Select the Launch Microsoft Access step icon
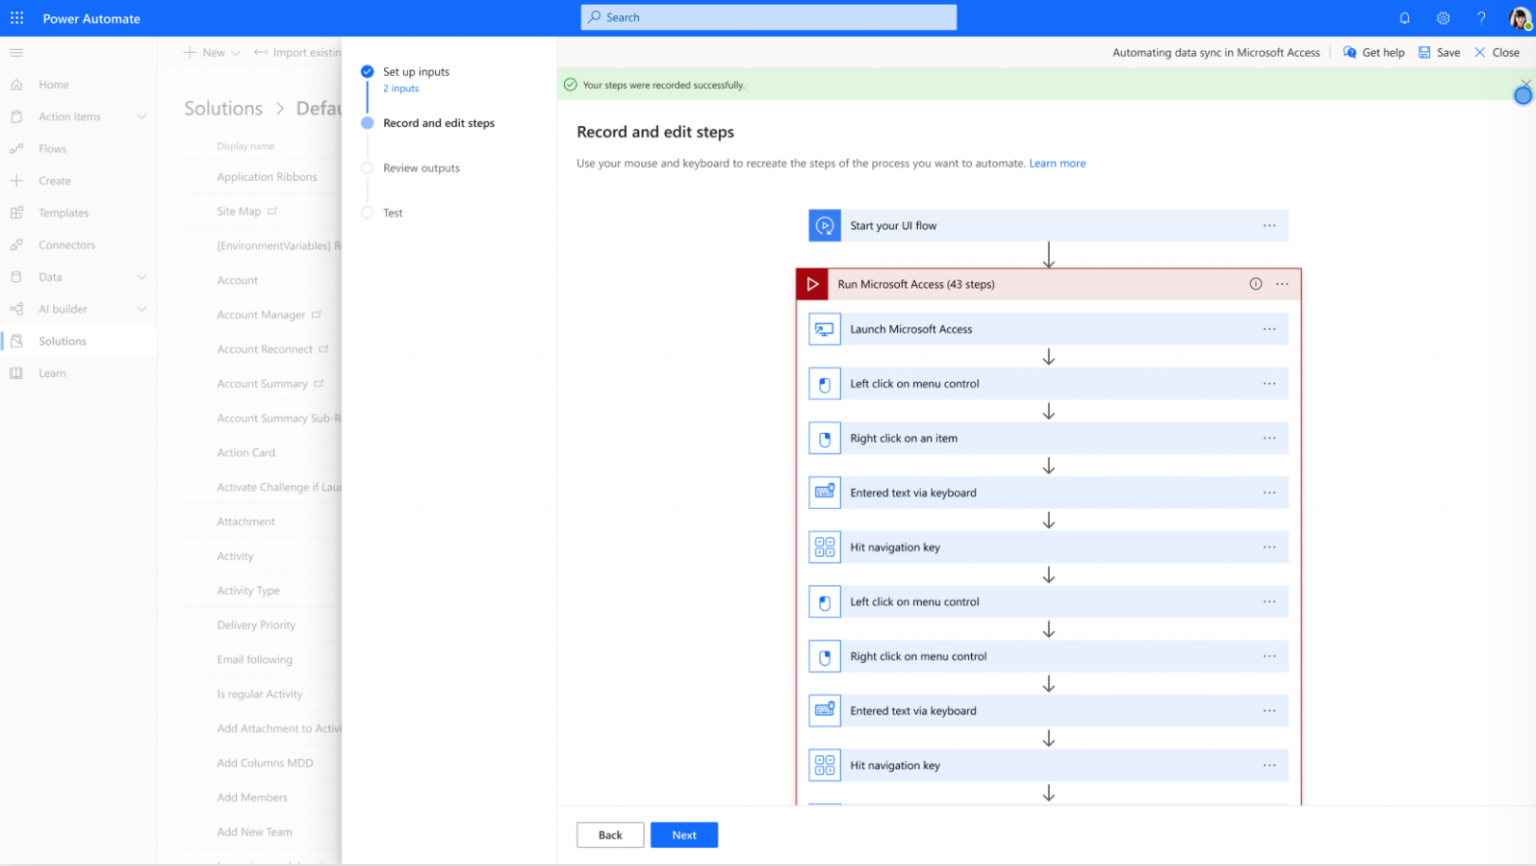The width and height of the screenshot is (1536, 866). tap(824, 329)
